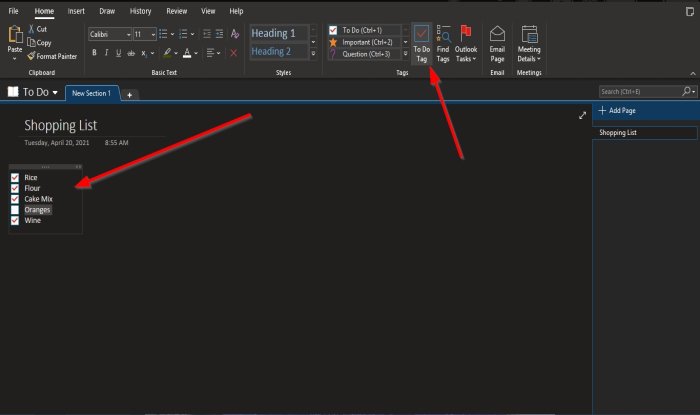700x415 pixels.
Task: Open the Calibri font name dropdown
Action: click(x=129, y=34)
